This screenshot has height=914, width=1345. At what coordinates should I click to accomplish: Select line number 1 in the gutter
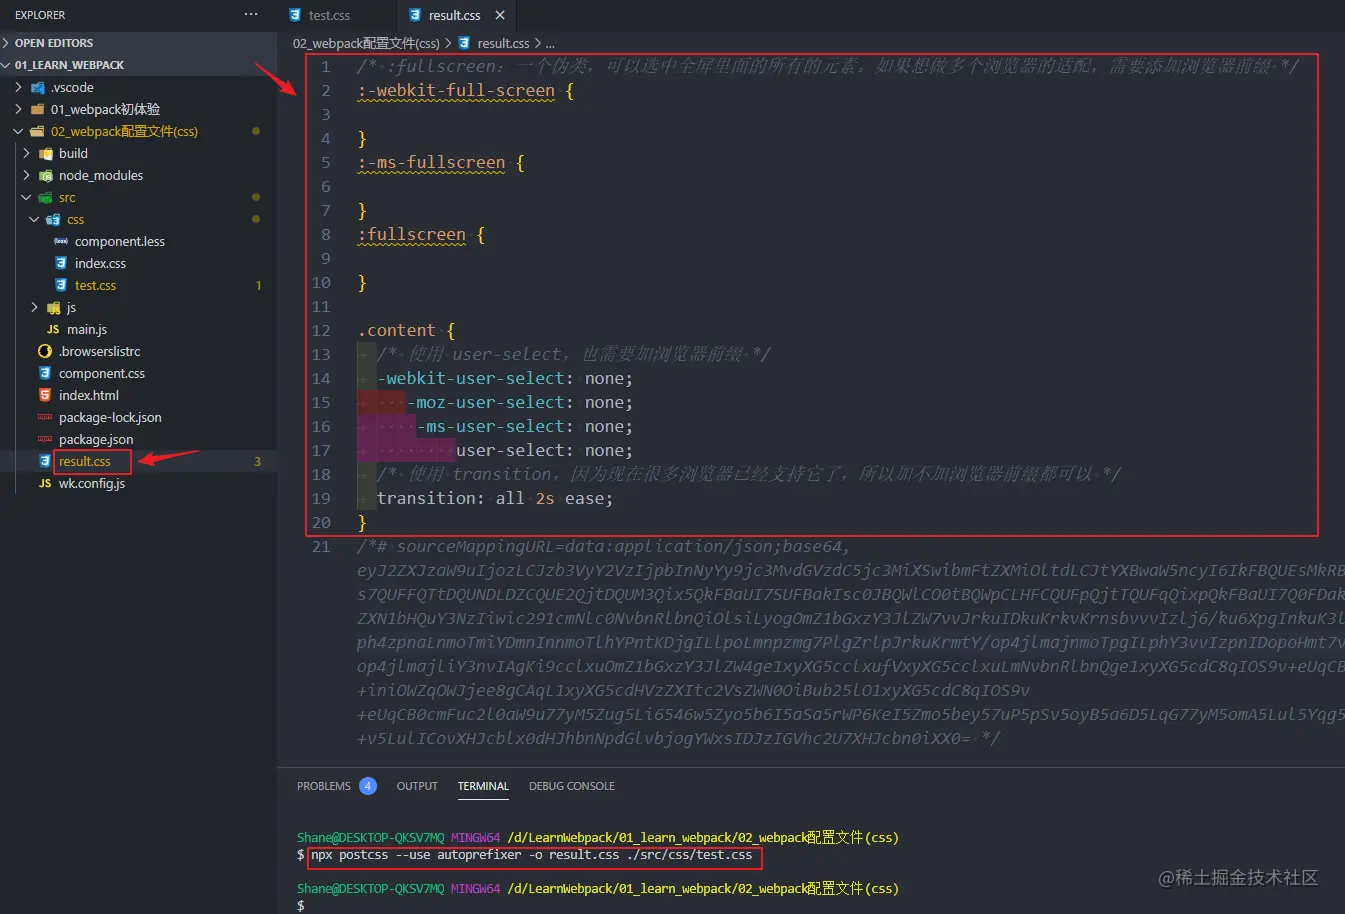[x=326, y=66]
